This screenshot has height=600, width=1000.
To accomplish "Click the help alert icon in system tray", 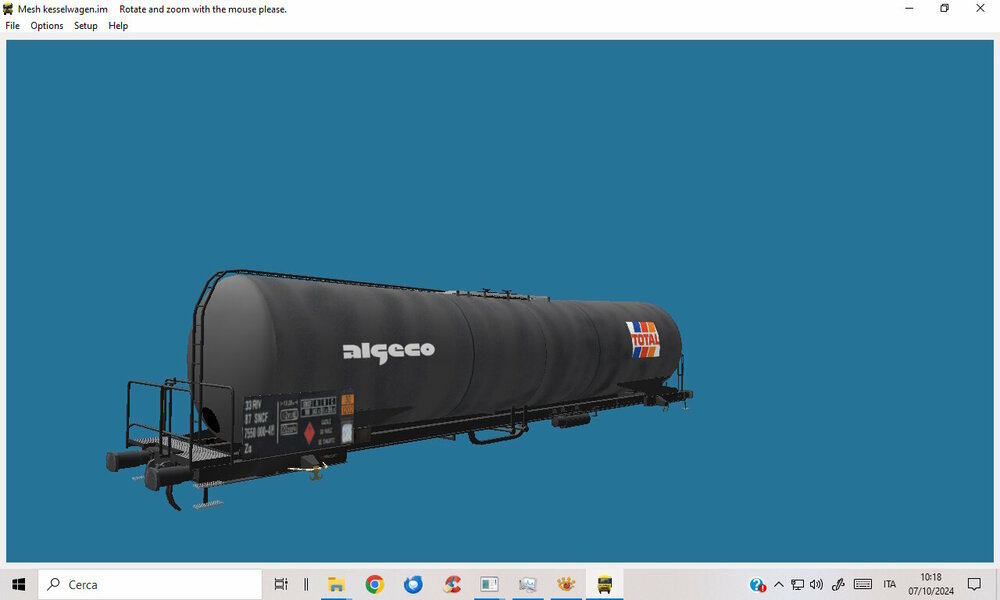I will (x=757, y=585).
